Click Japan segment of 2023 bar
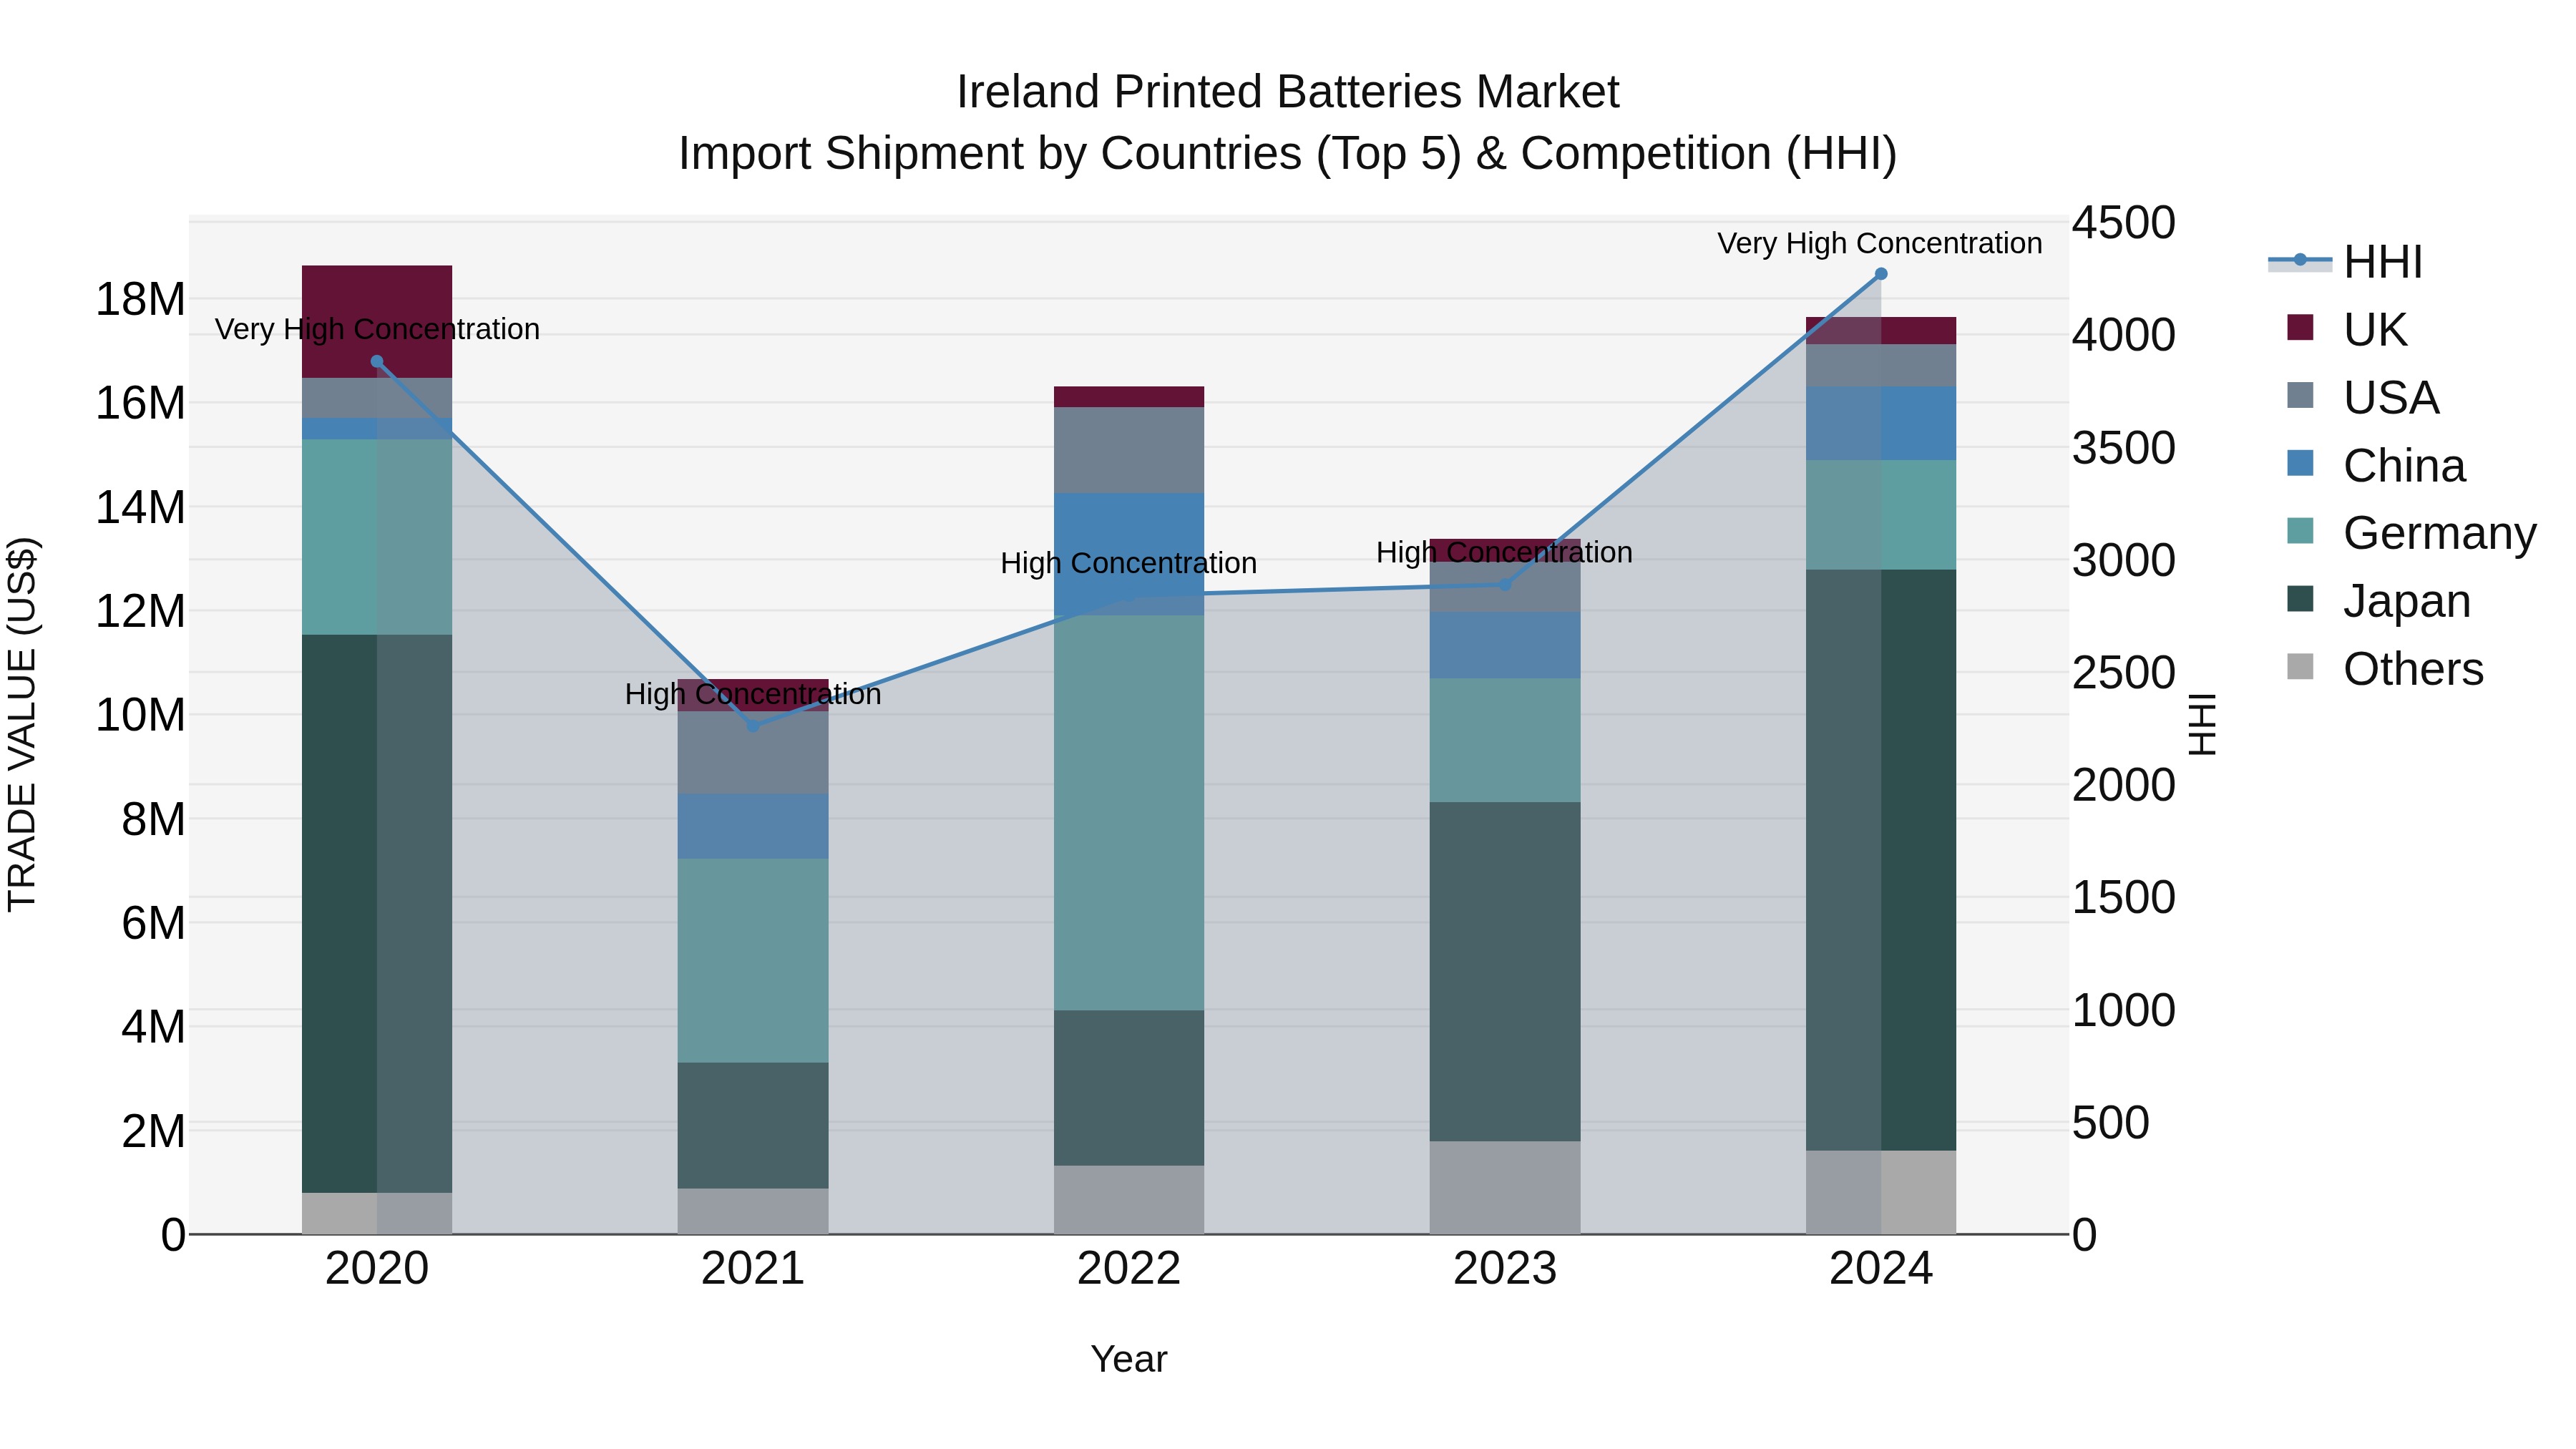Screen dimensions: 2576x1449 click(1505, 972)
